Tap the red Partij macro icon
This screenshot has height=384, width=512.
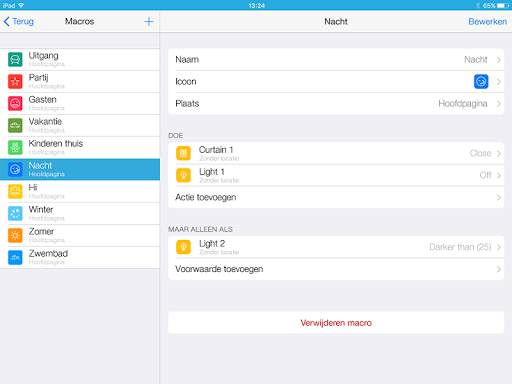click(x=15, y=81)
